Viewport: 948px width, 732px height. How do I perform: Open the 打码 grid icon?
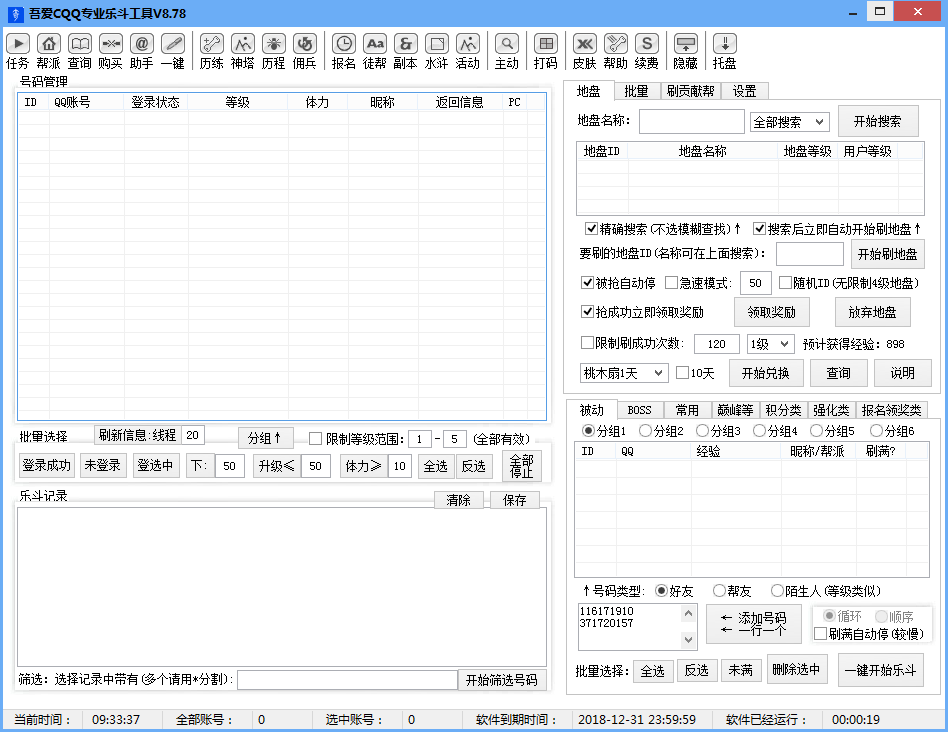click(545, 51)
